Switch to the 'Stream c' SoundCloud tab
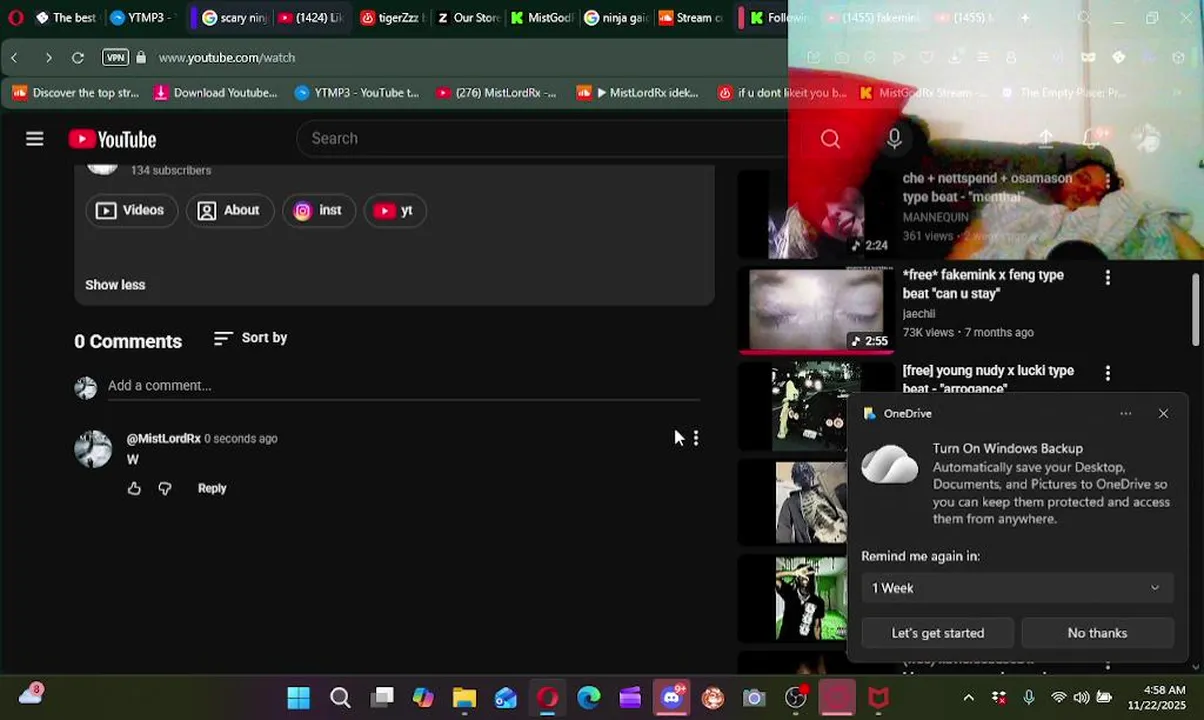This screenshot has width=1204, height=720. coord(692,17)
